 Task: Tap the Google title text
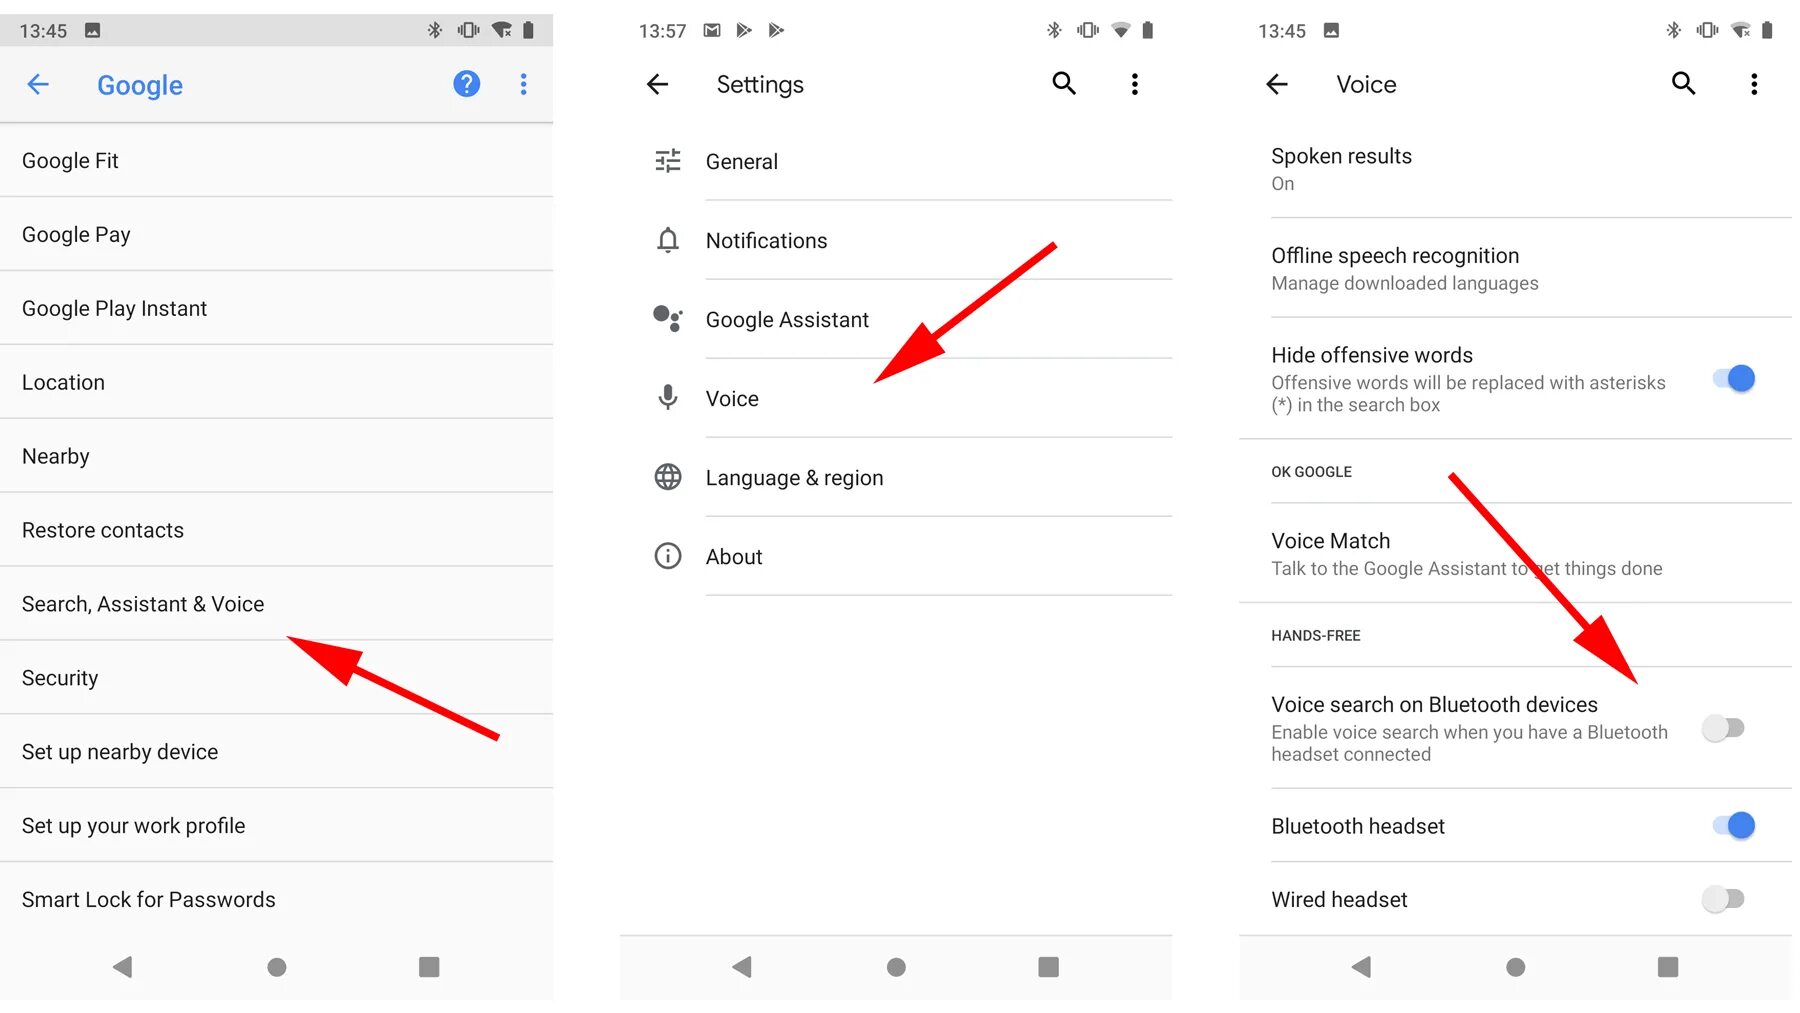[x=140, y=85]
